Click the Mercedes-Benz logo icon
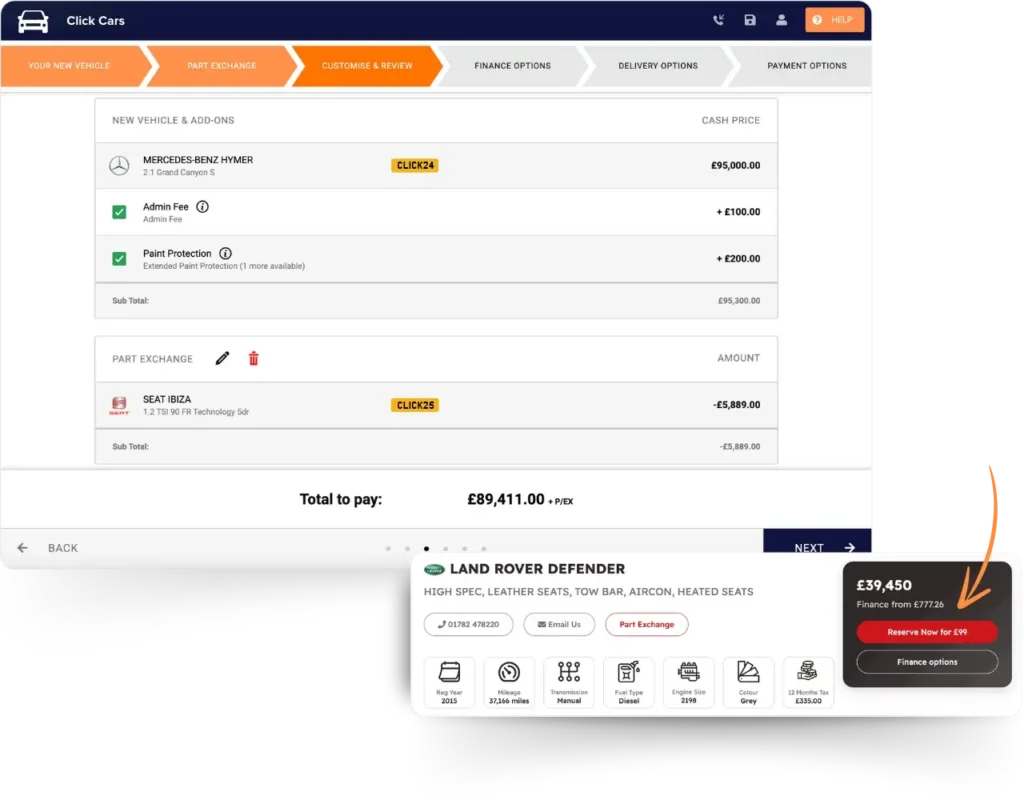1024x800 pixels. click(119, 165)
